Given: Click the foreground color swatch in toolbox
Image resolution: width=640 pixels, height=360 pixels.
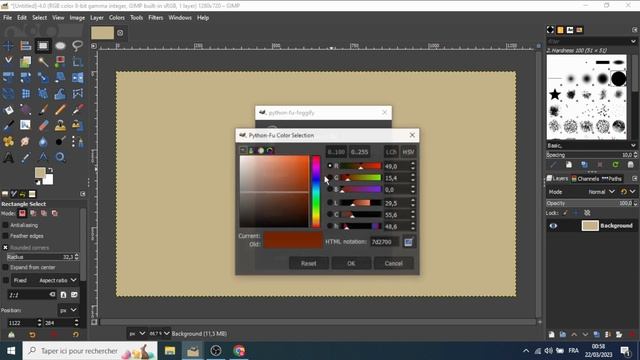Looking at the screenshot, I should tap(40, 173).
